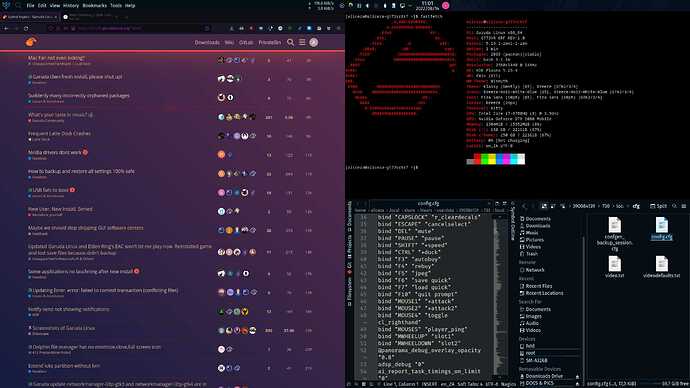This screenshot has width=690, height=388.
Task: Open the Symbol Outline panel in Kate
Action: (513, 223)
